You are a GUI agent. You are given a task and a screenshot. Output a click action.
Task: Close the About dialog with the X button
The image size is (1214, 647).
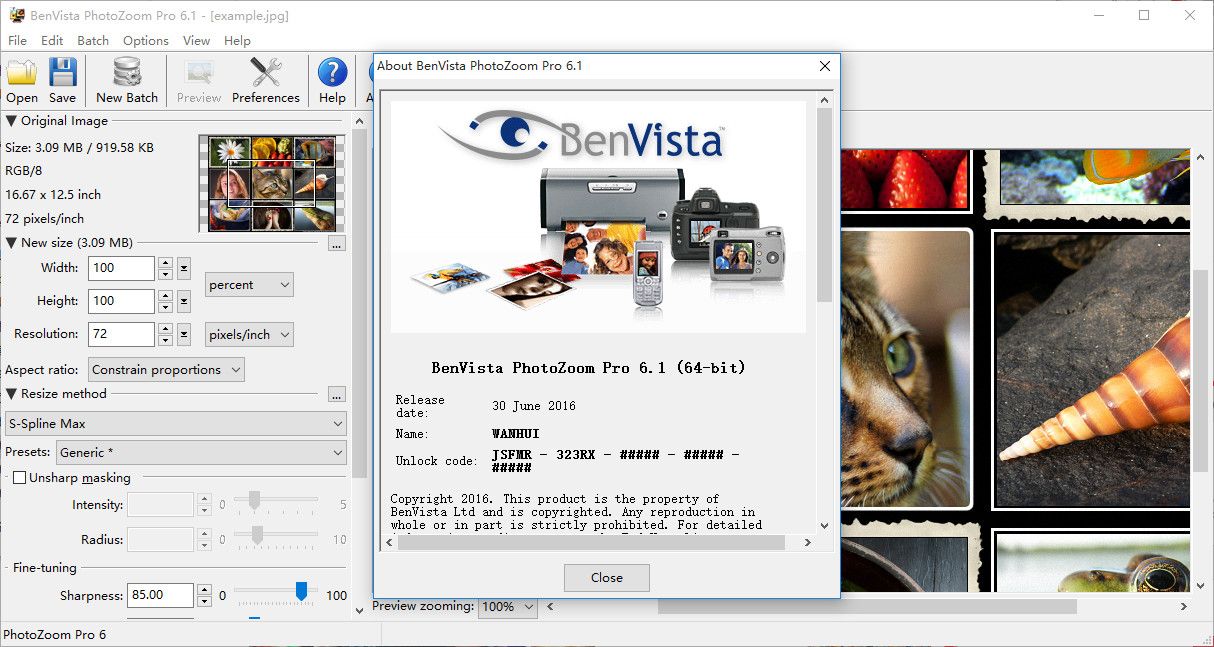[x=825, y=66]
